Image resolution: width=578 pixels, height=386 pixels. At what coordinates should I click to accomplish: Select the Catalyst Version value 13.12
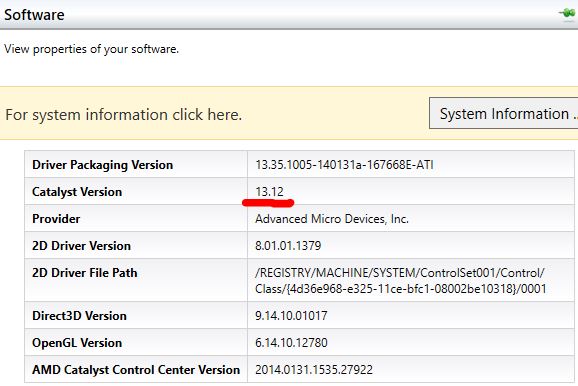pos(269,192)
